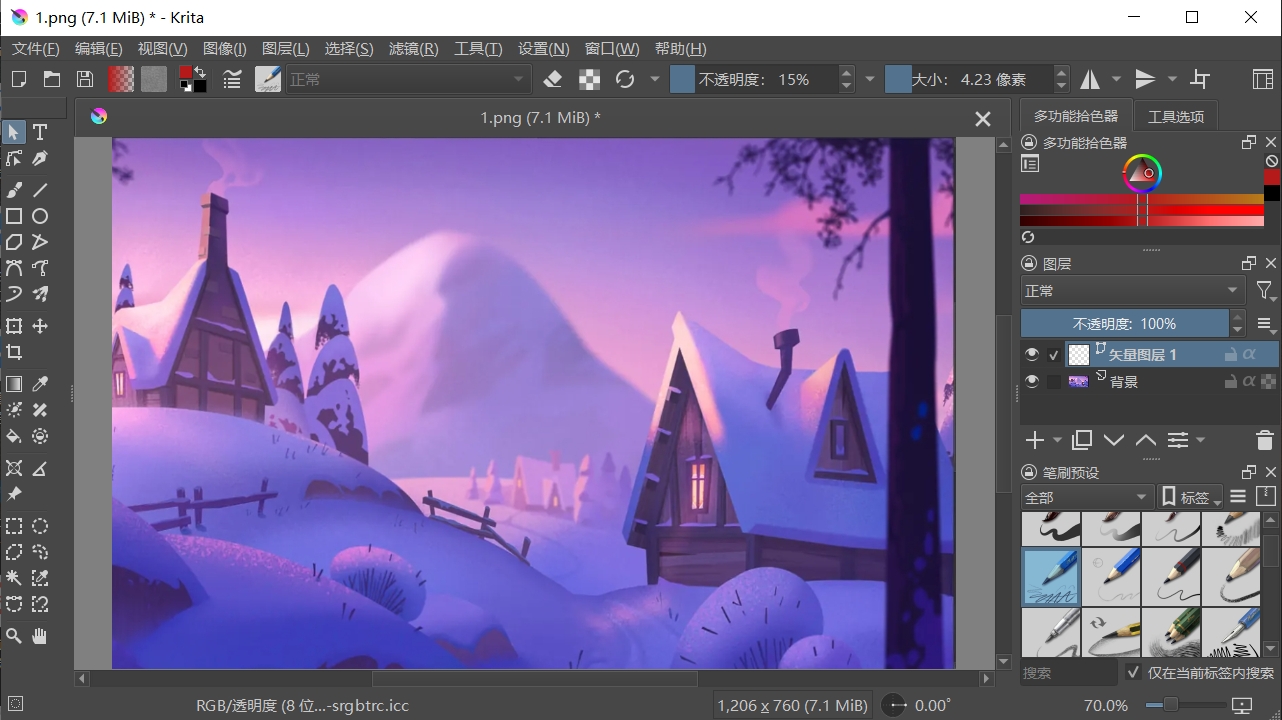The width and height of the screenshot is (1282, 720).
Task: Hide the 矢量图层 1 layer eye
Action: (x=1032, y=354)
